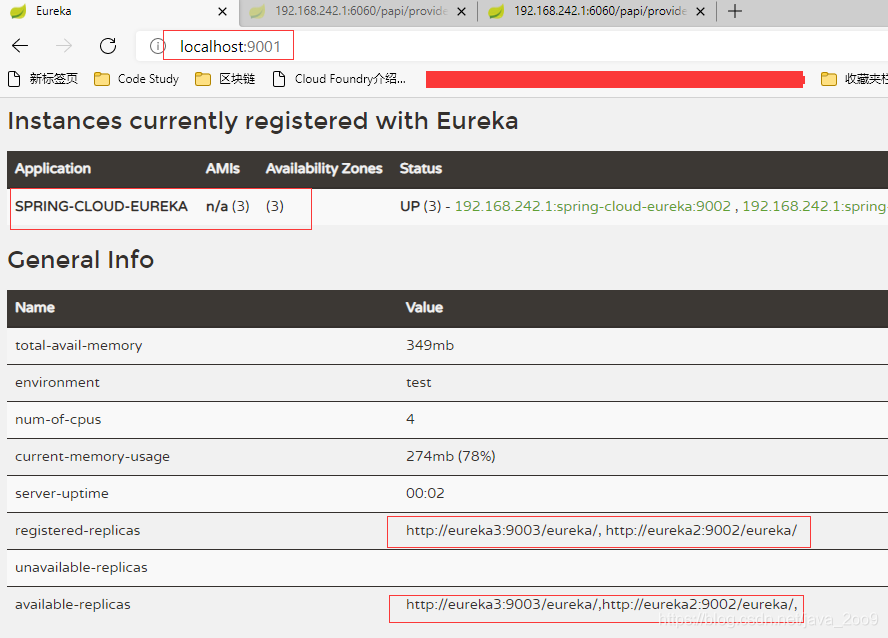
Task: Open the Cloud Foundry介绍 bookmark
Action: pyautogui.click(x=339, y=79)
